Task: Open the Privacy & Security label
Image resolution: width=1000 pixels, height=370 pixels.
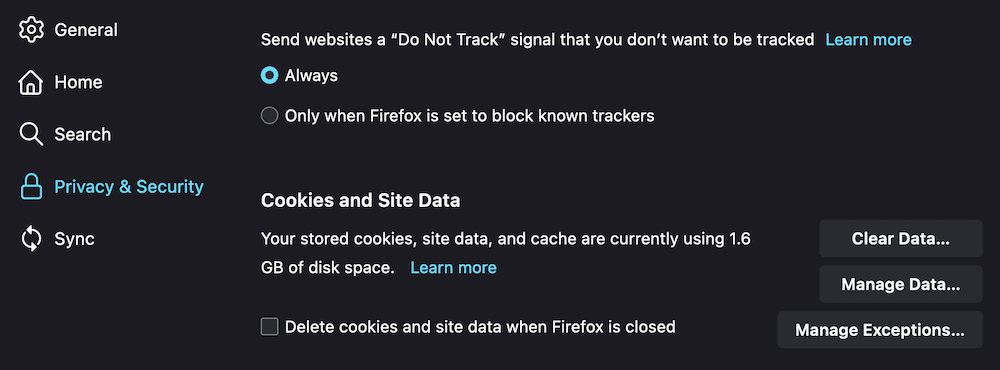Action: pyautogui.click(x=129, y=187)
